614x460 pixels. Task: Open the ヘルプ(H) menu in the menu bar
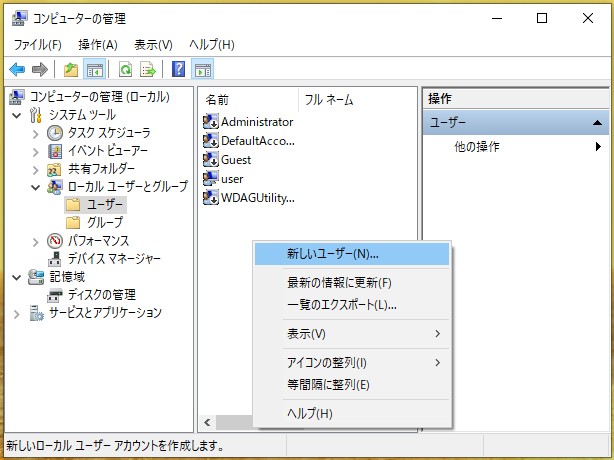211,45
